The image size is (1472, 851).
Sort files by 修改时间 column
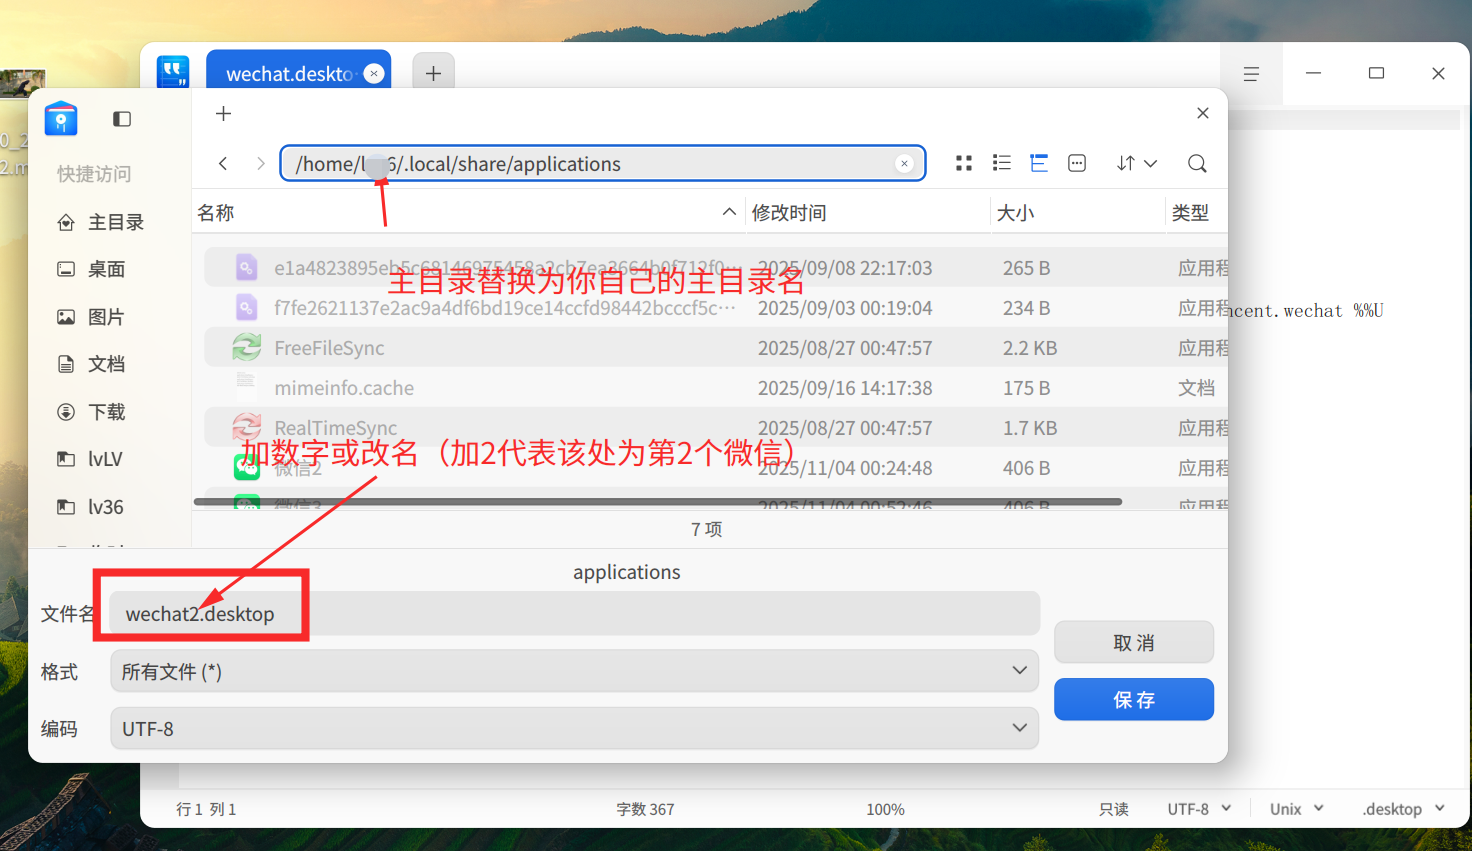point(868,212)
